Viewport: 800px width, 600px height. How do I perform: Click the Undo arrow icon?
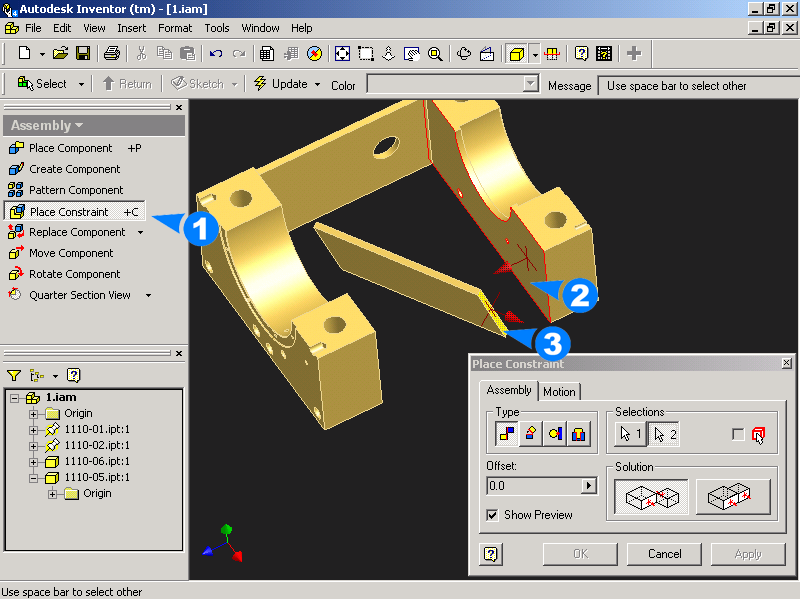click(x=216, y=54)
